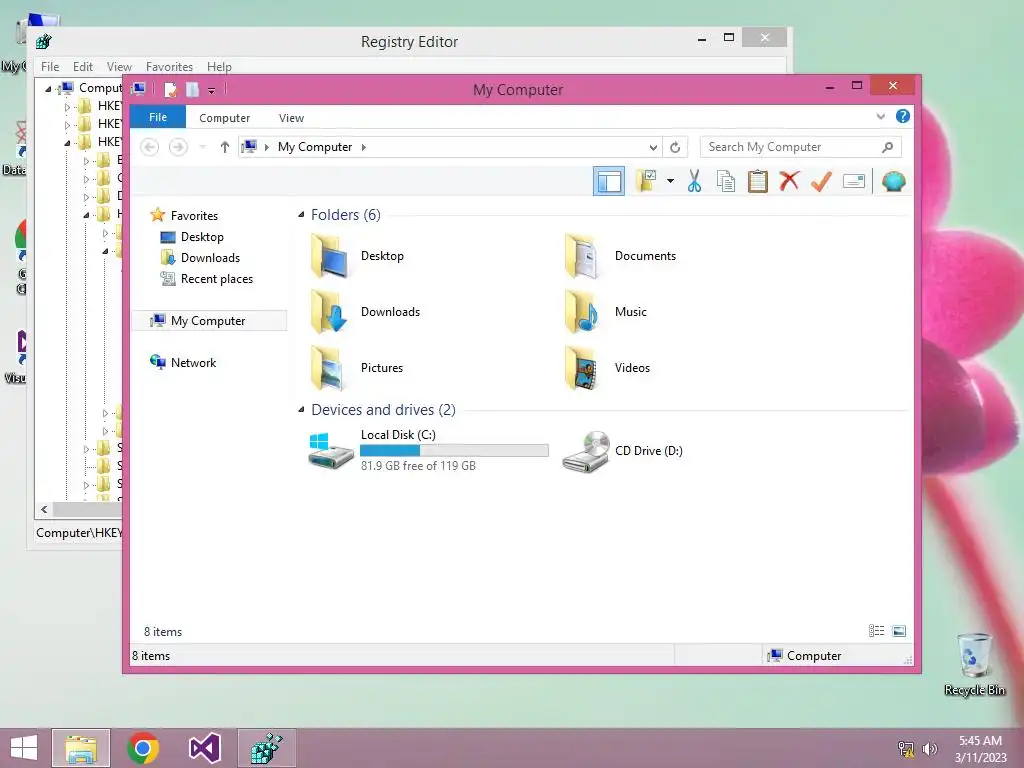1024x768 pixels.
Task: Select the Pictures folder icon
Action: pyautogui.click(x=330, y=368)
